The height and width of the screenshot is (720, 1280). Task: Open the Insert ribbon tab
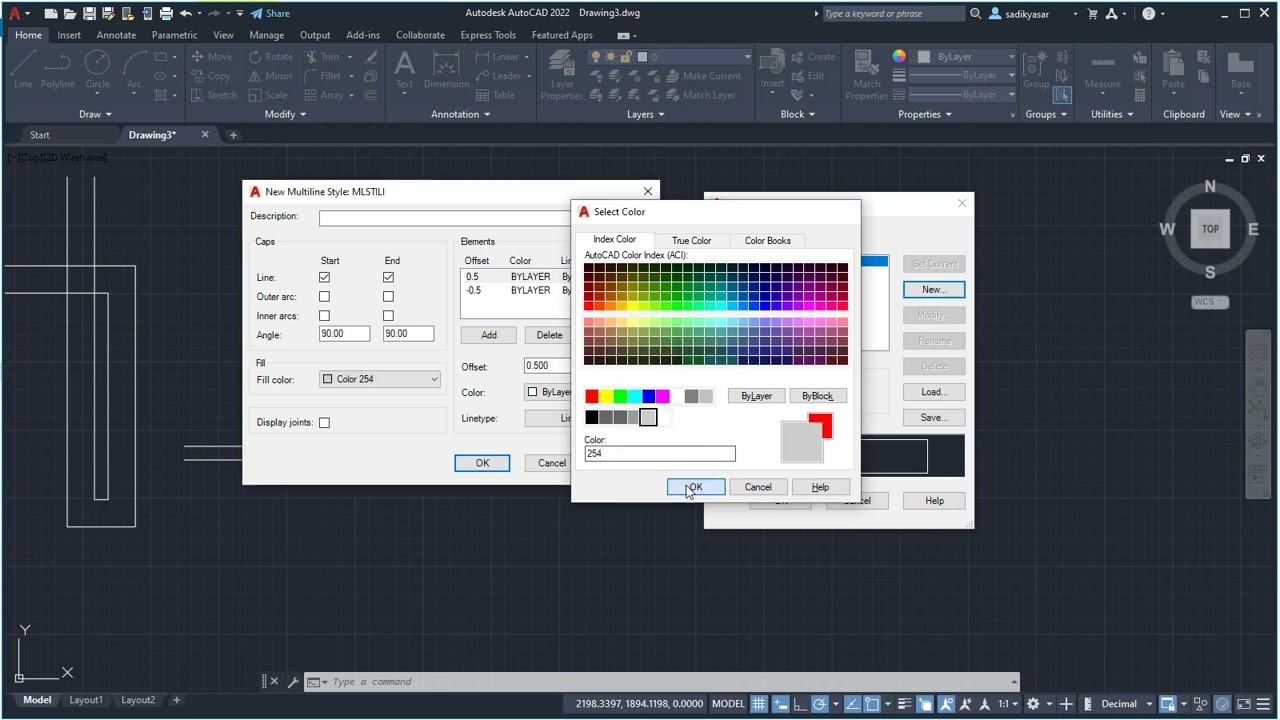[x=69, y=35]
